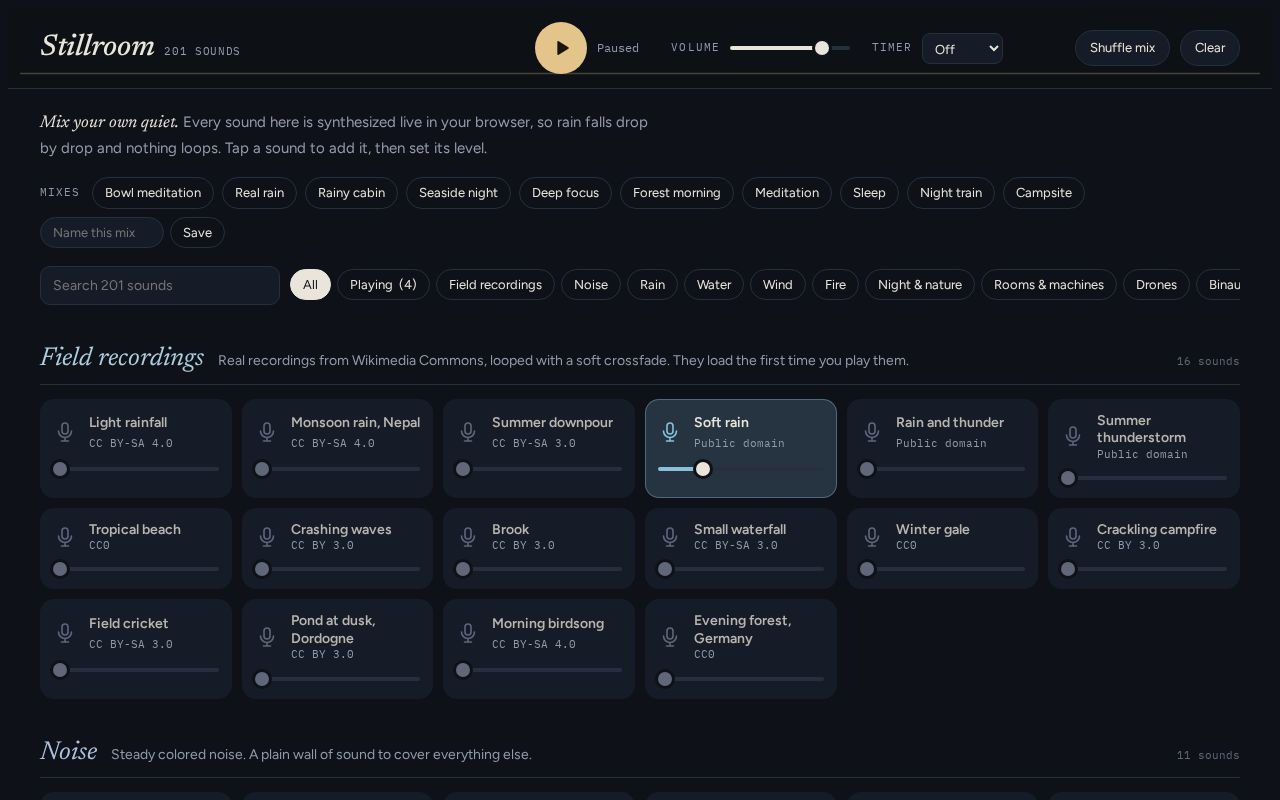Click the microphone icon on Morning birdsong
The height and width of the screenshot is (800, 1280).
point(468,633)
